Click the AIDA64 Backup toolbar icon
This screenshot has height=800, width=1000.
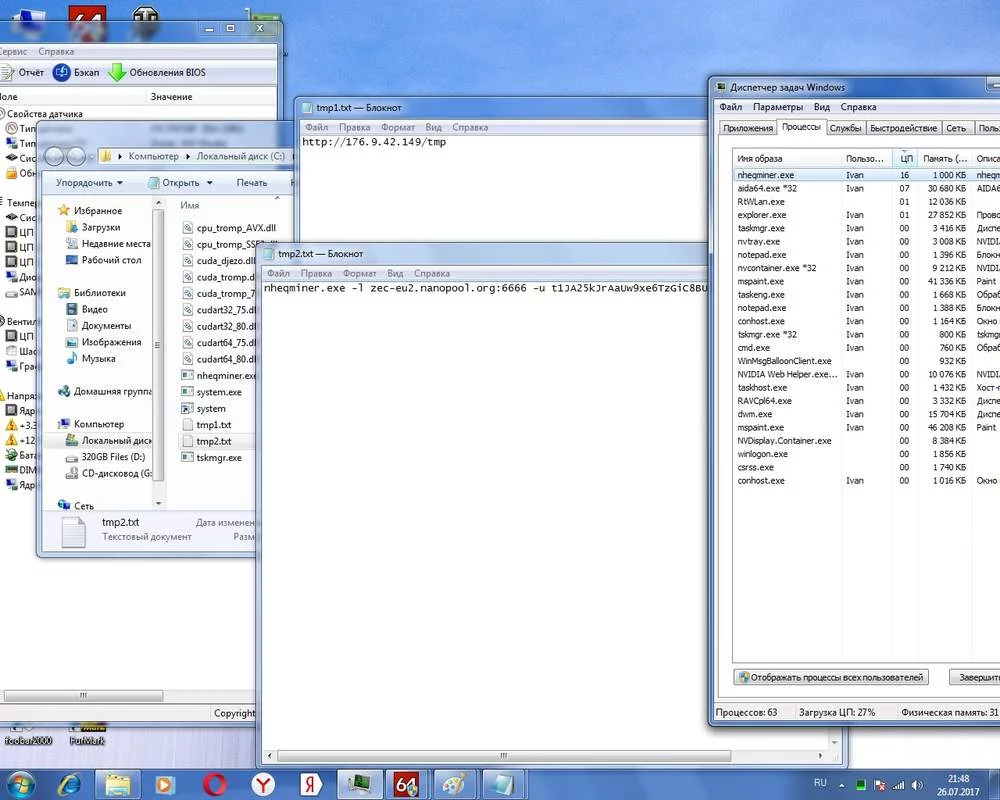tap(62, 72)
